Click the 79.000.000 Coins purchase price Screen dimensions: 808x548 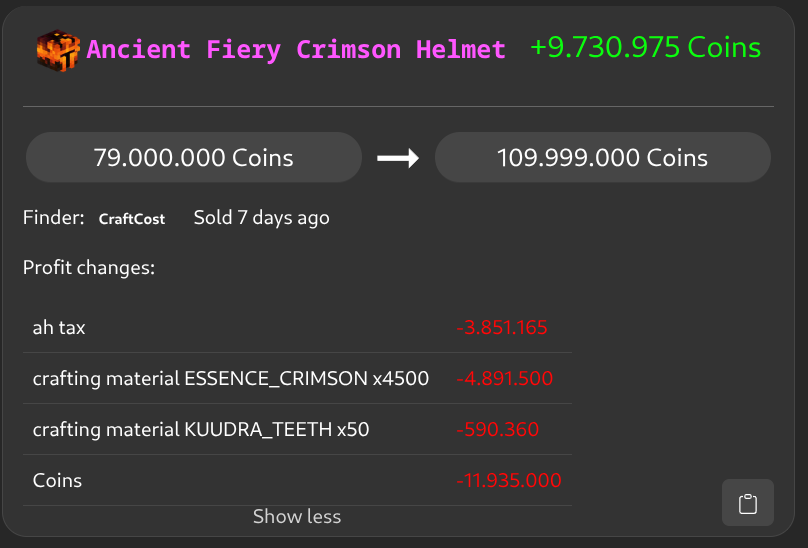(193, 158)
